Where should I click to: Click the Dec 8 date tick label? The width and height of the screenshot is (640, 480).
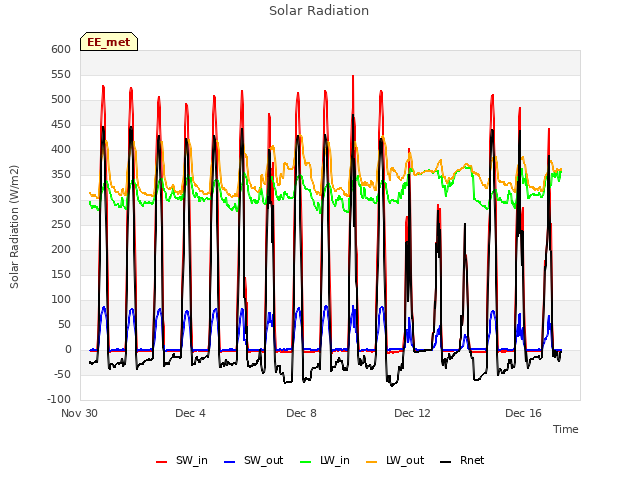301,413
